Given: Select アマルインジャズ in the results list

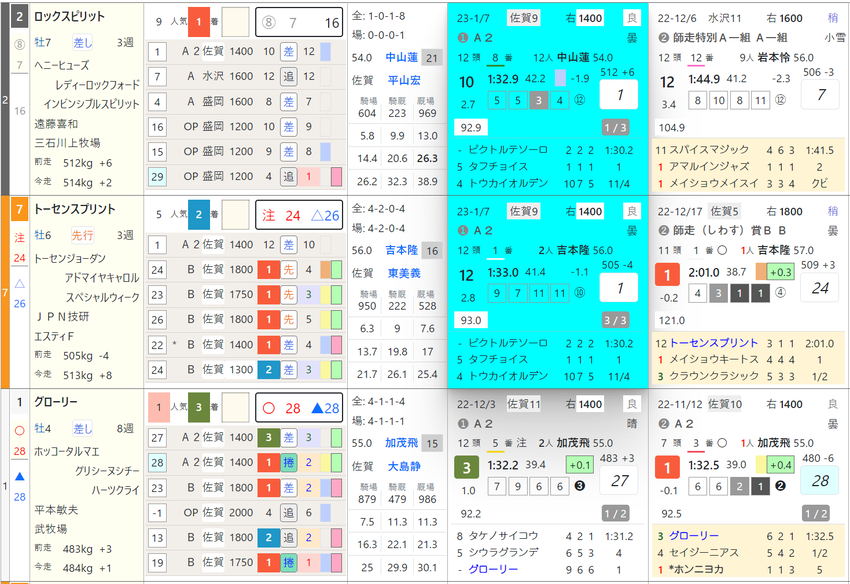Looking at the screenshot, I should tap(709, 166).
